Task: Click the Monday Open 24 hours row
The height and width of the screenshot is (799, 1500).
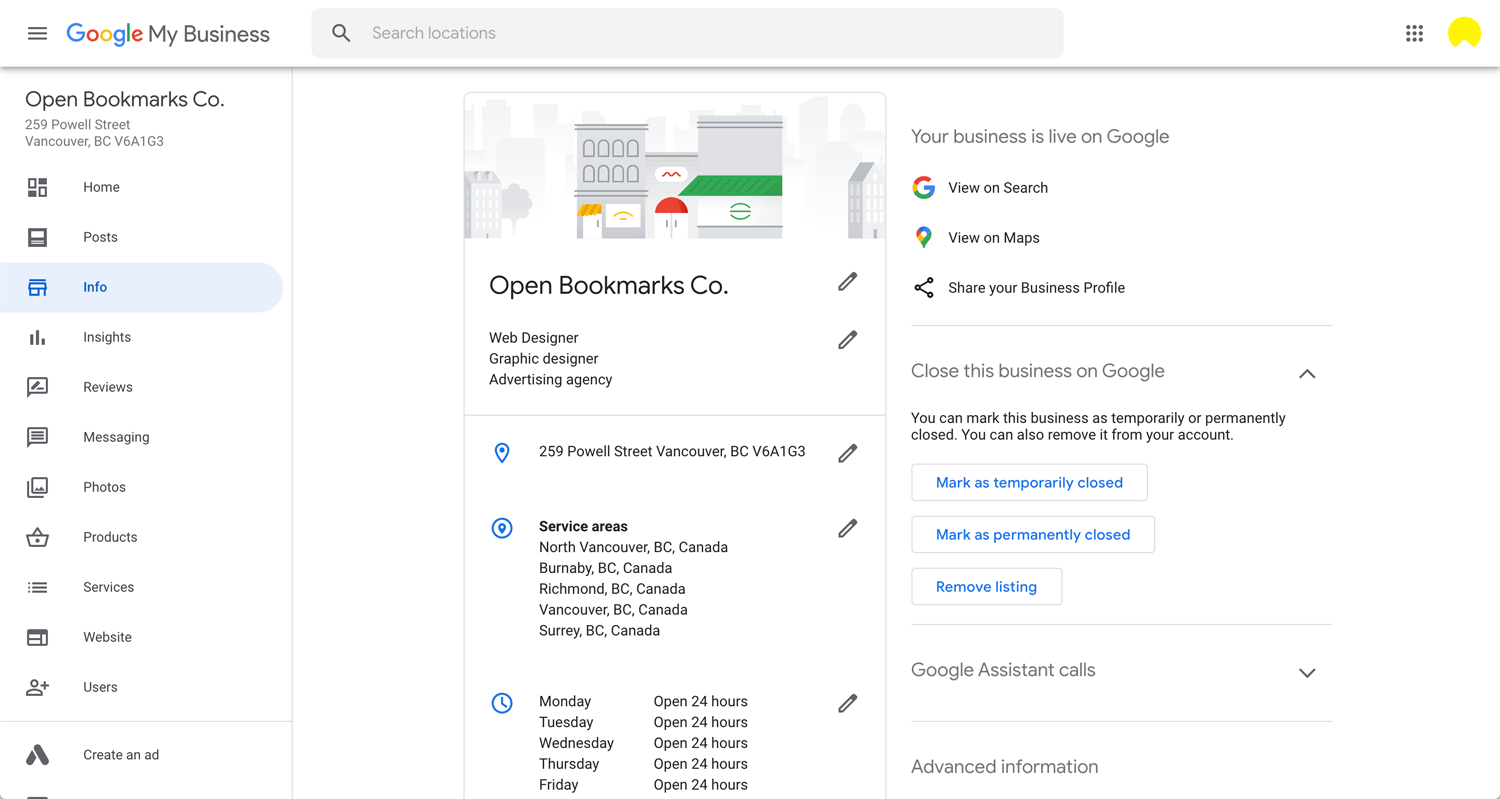Action: click(x=643, y=701)
